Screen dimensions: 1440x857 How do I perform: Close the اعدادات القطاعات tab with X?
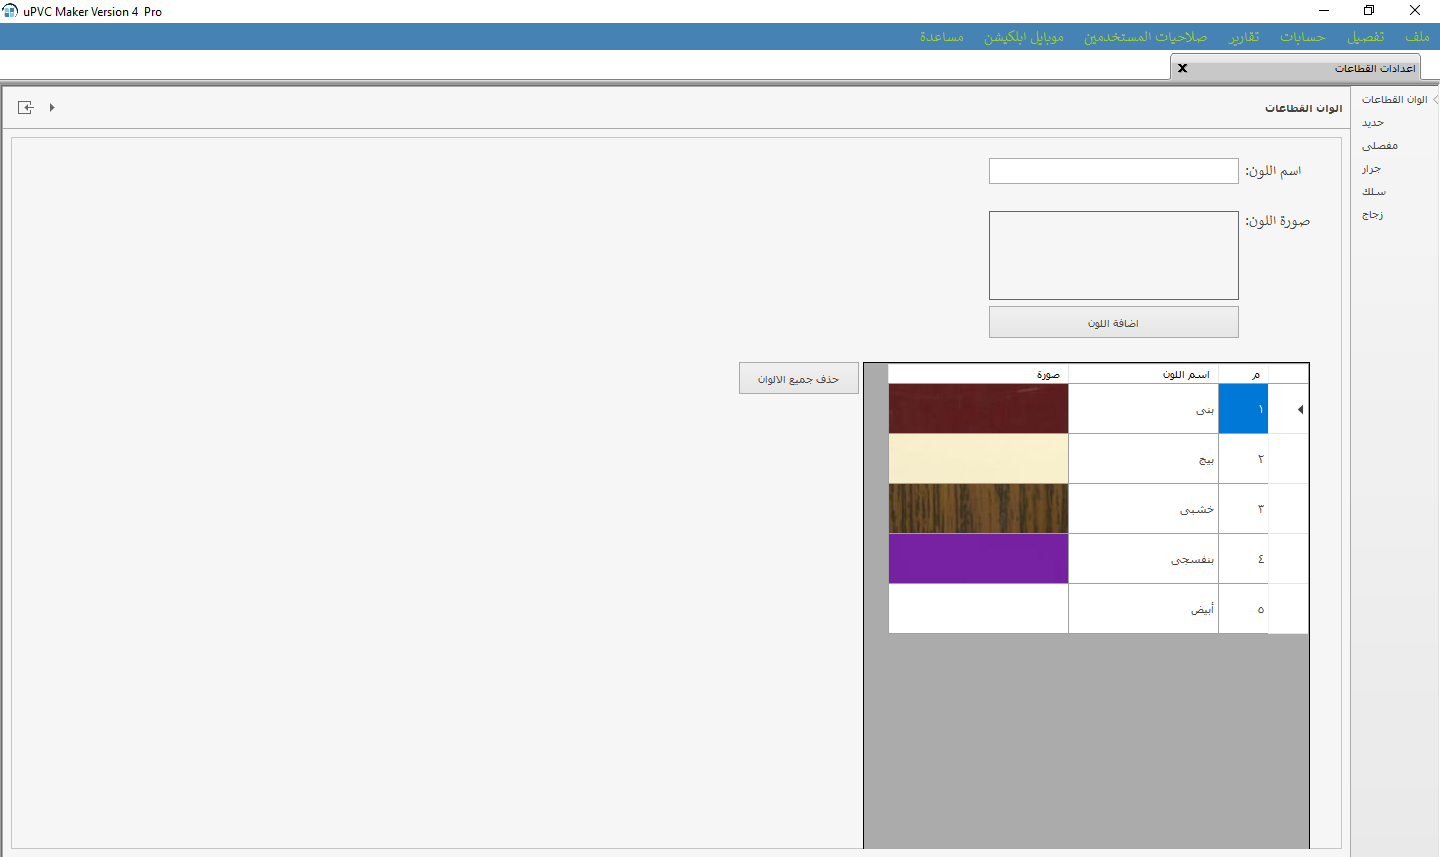1182,68
